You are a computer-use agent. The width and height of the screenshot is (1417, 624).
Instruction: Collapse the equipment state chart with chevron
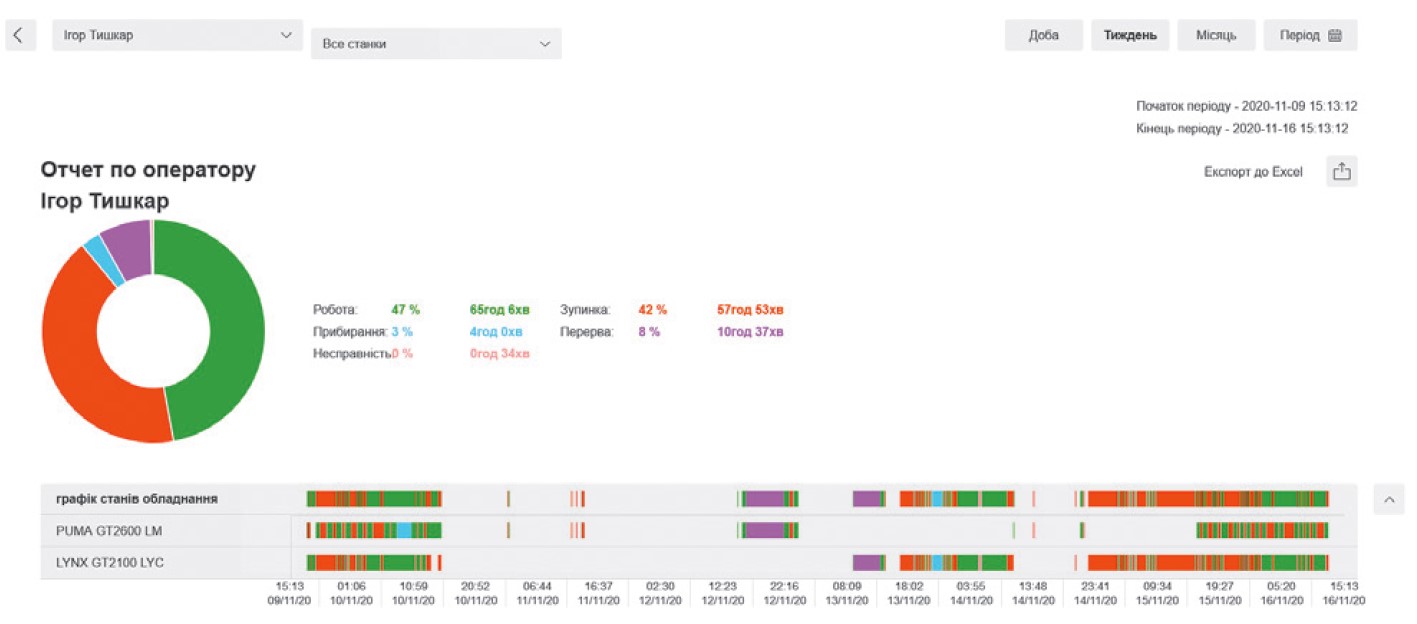(1389, 498)
